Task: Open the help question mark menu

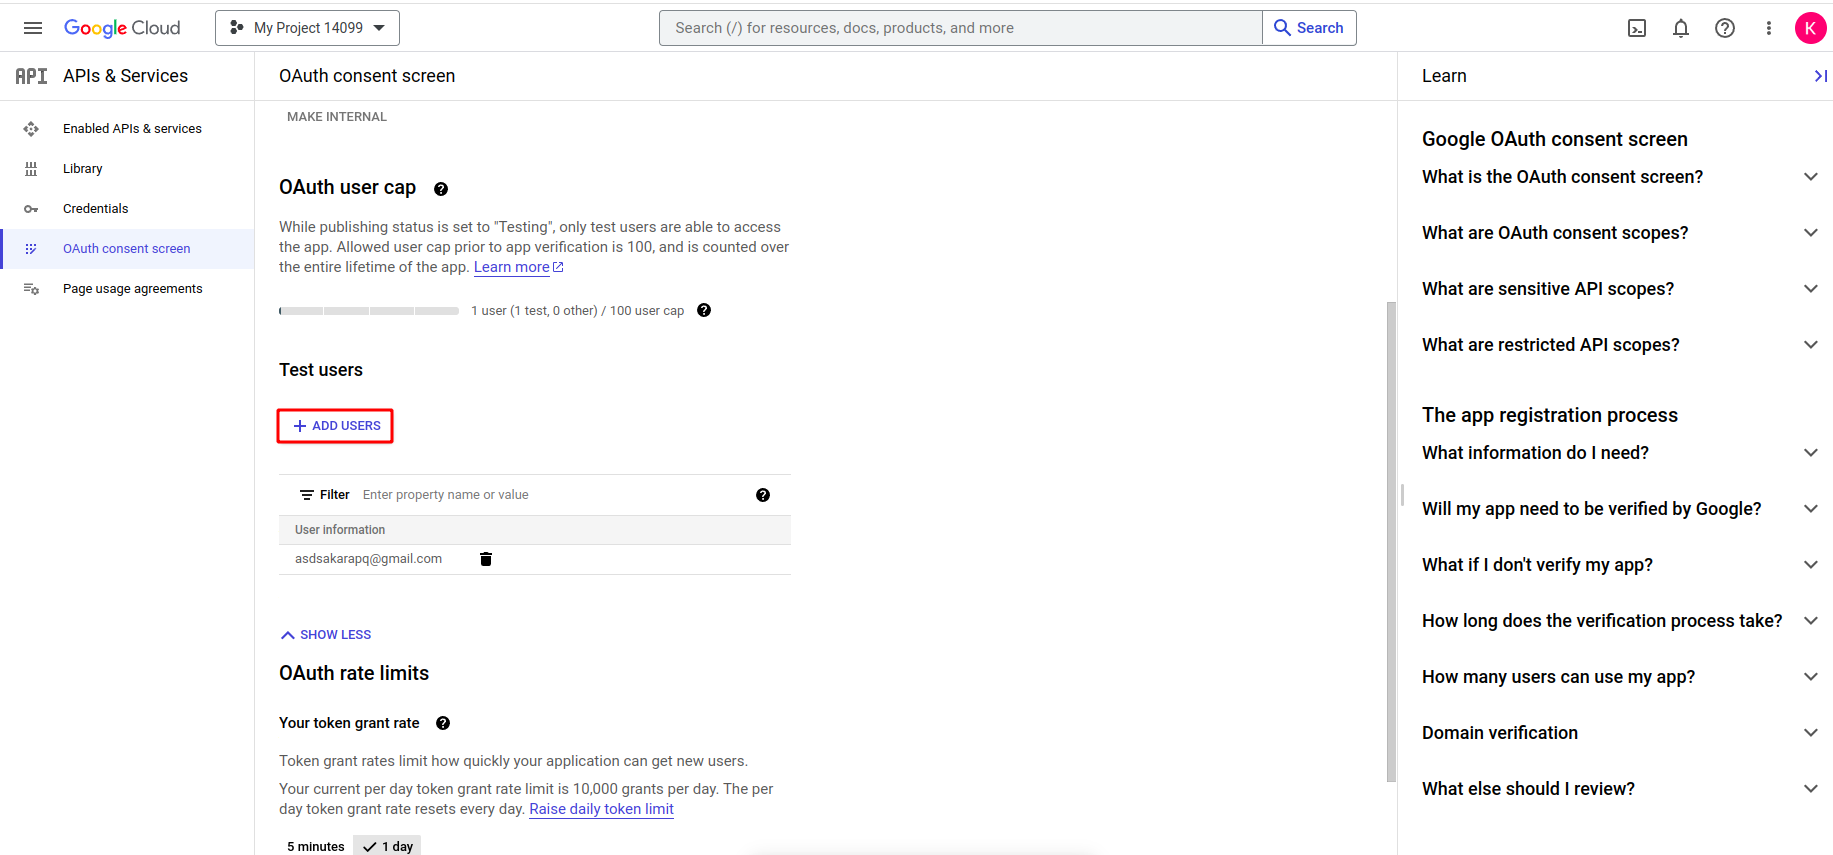Action: [x=1725, y=28]
